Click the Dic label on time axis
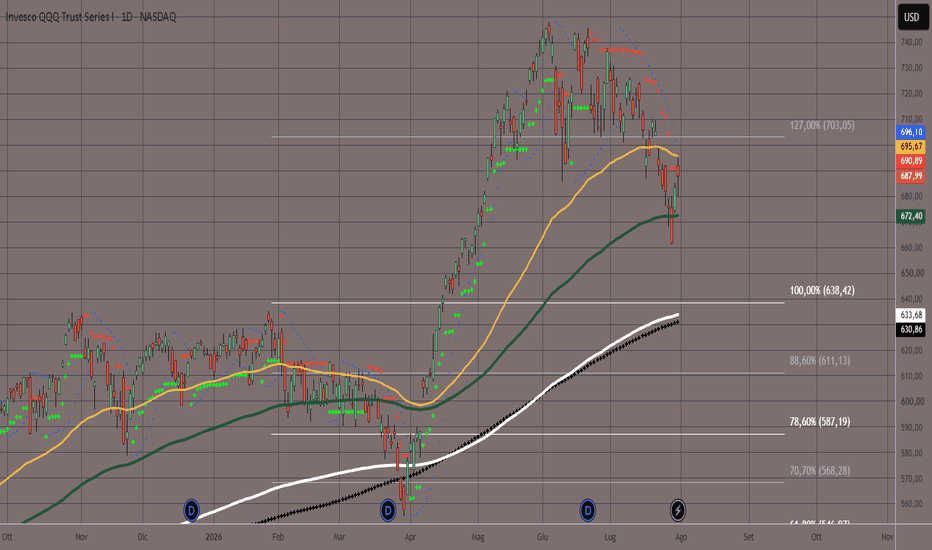The height and width of the screenshot is (550, 932). (143, 537)
